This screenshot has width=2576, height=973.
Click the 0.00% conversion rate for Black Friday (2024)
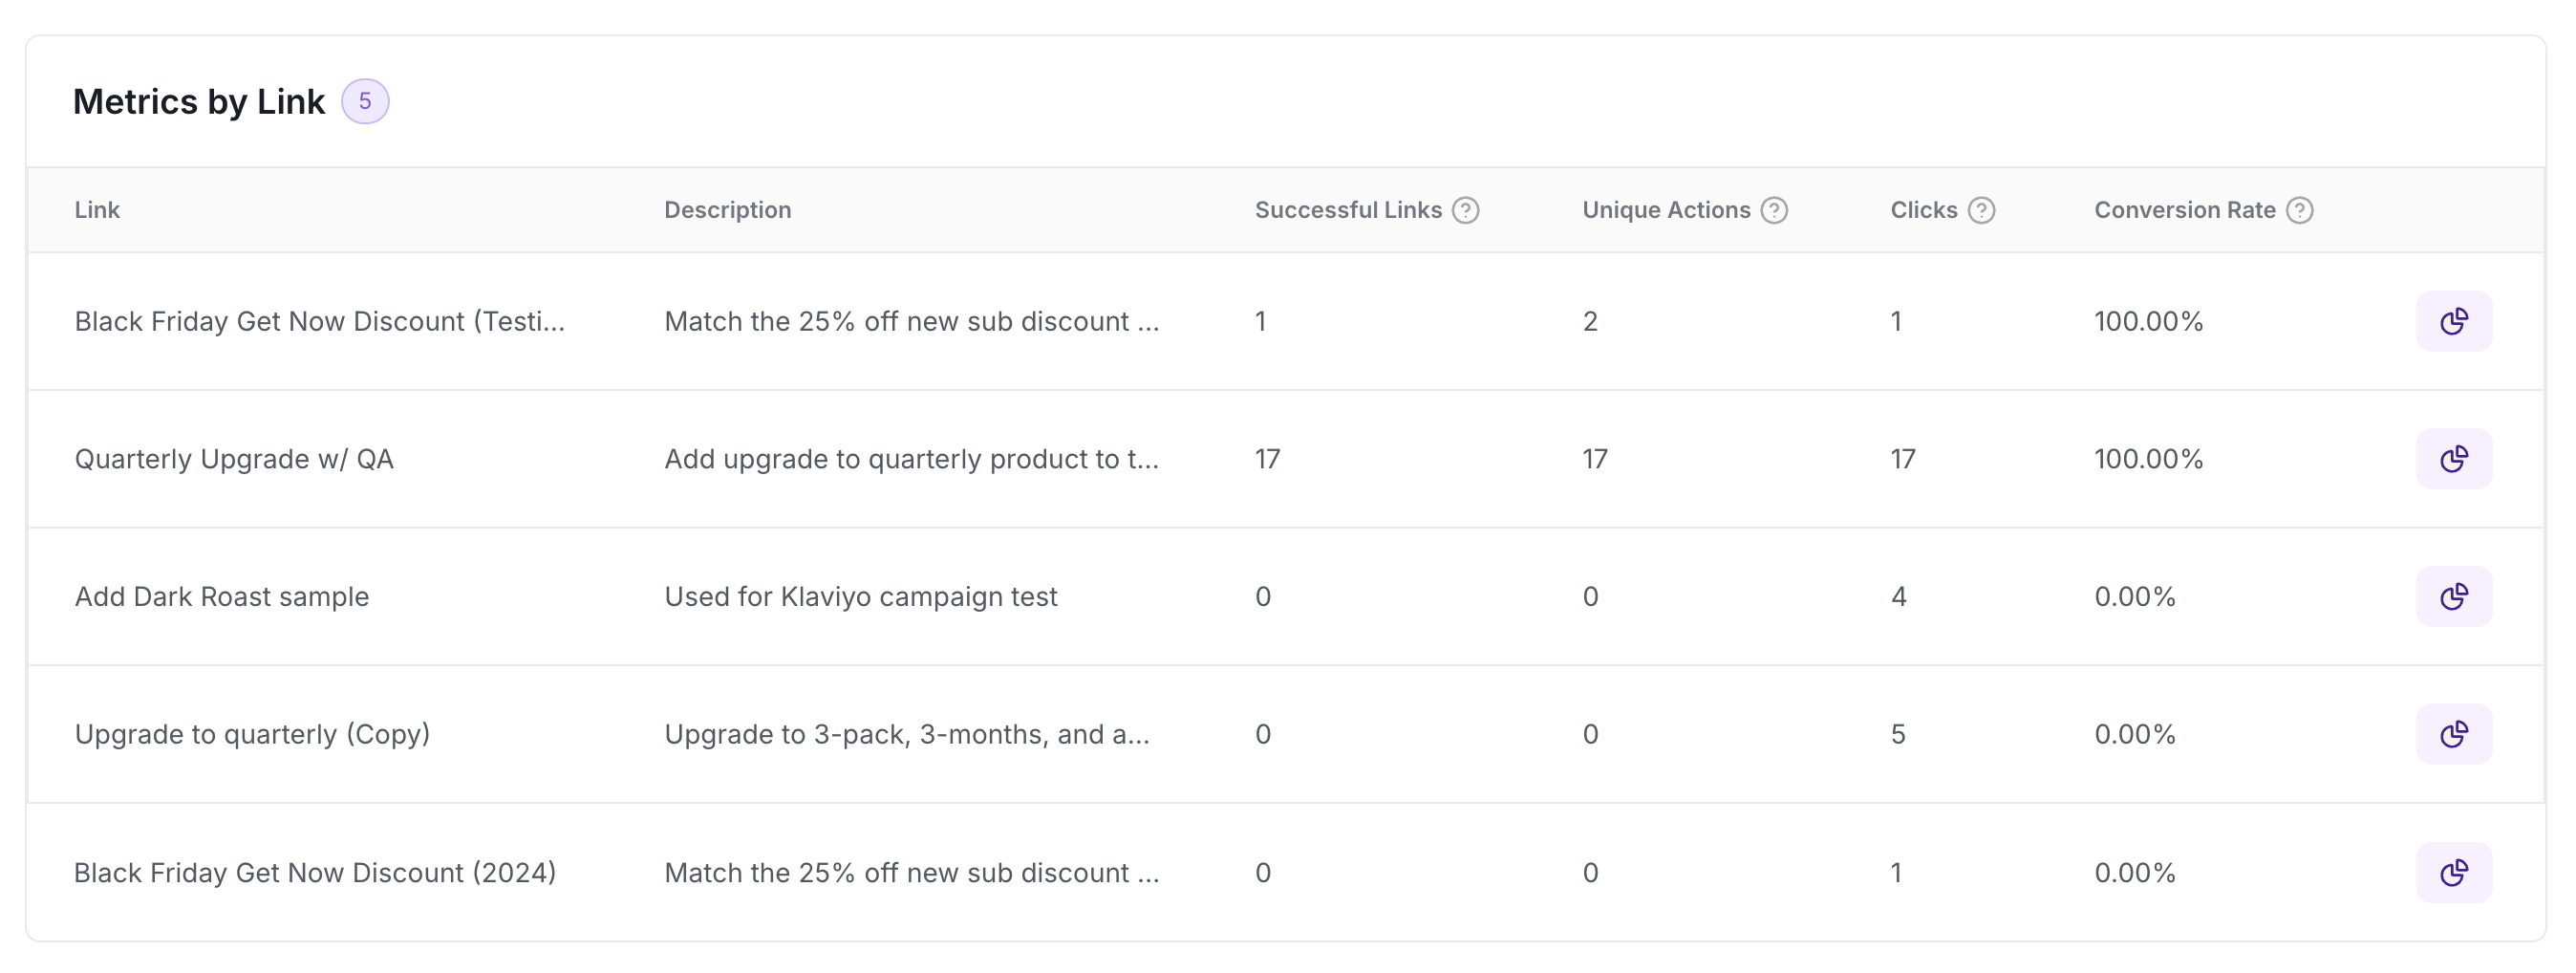coord(2135,873)
